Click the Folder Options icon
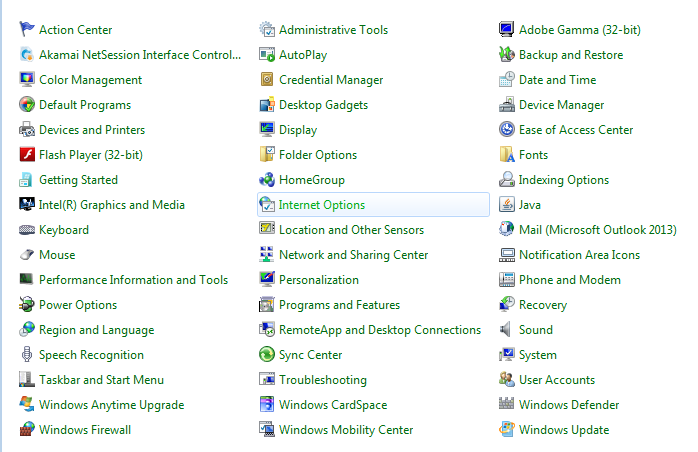The image size is (698, 452). tap(267, 155)
